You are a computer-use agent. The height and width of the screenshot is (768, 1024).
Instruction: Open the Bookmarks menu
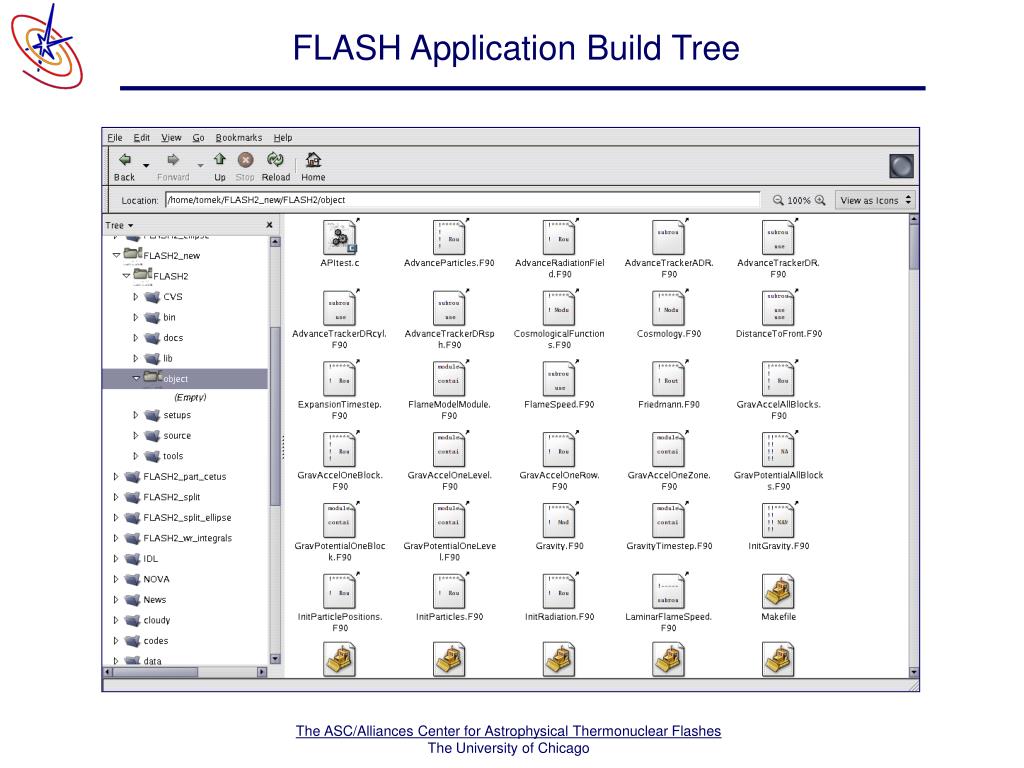[x=239, y=138]
